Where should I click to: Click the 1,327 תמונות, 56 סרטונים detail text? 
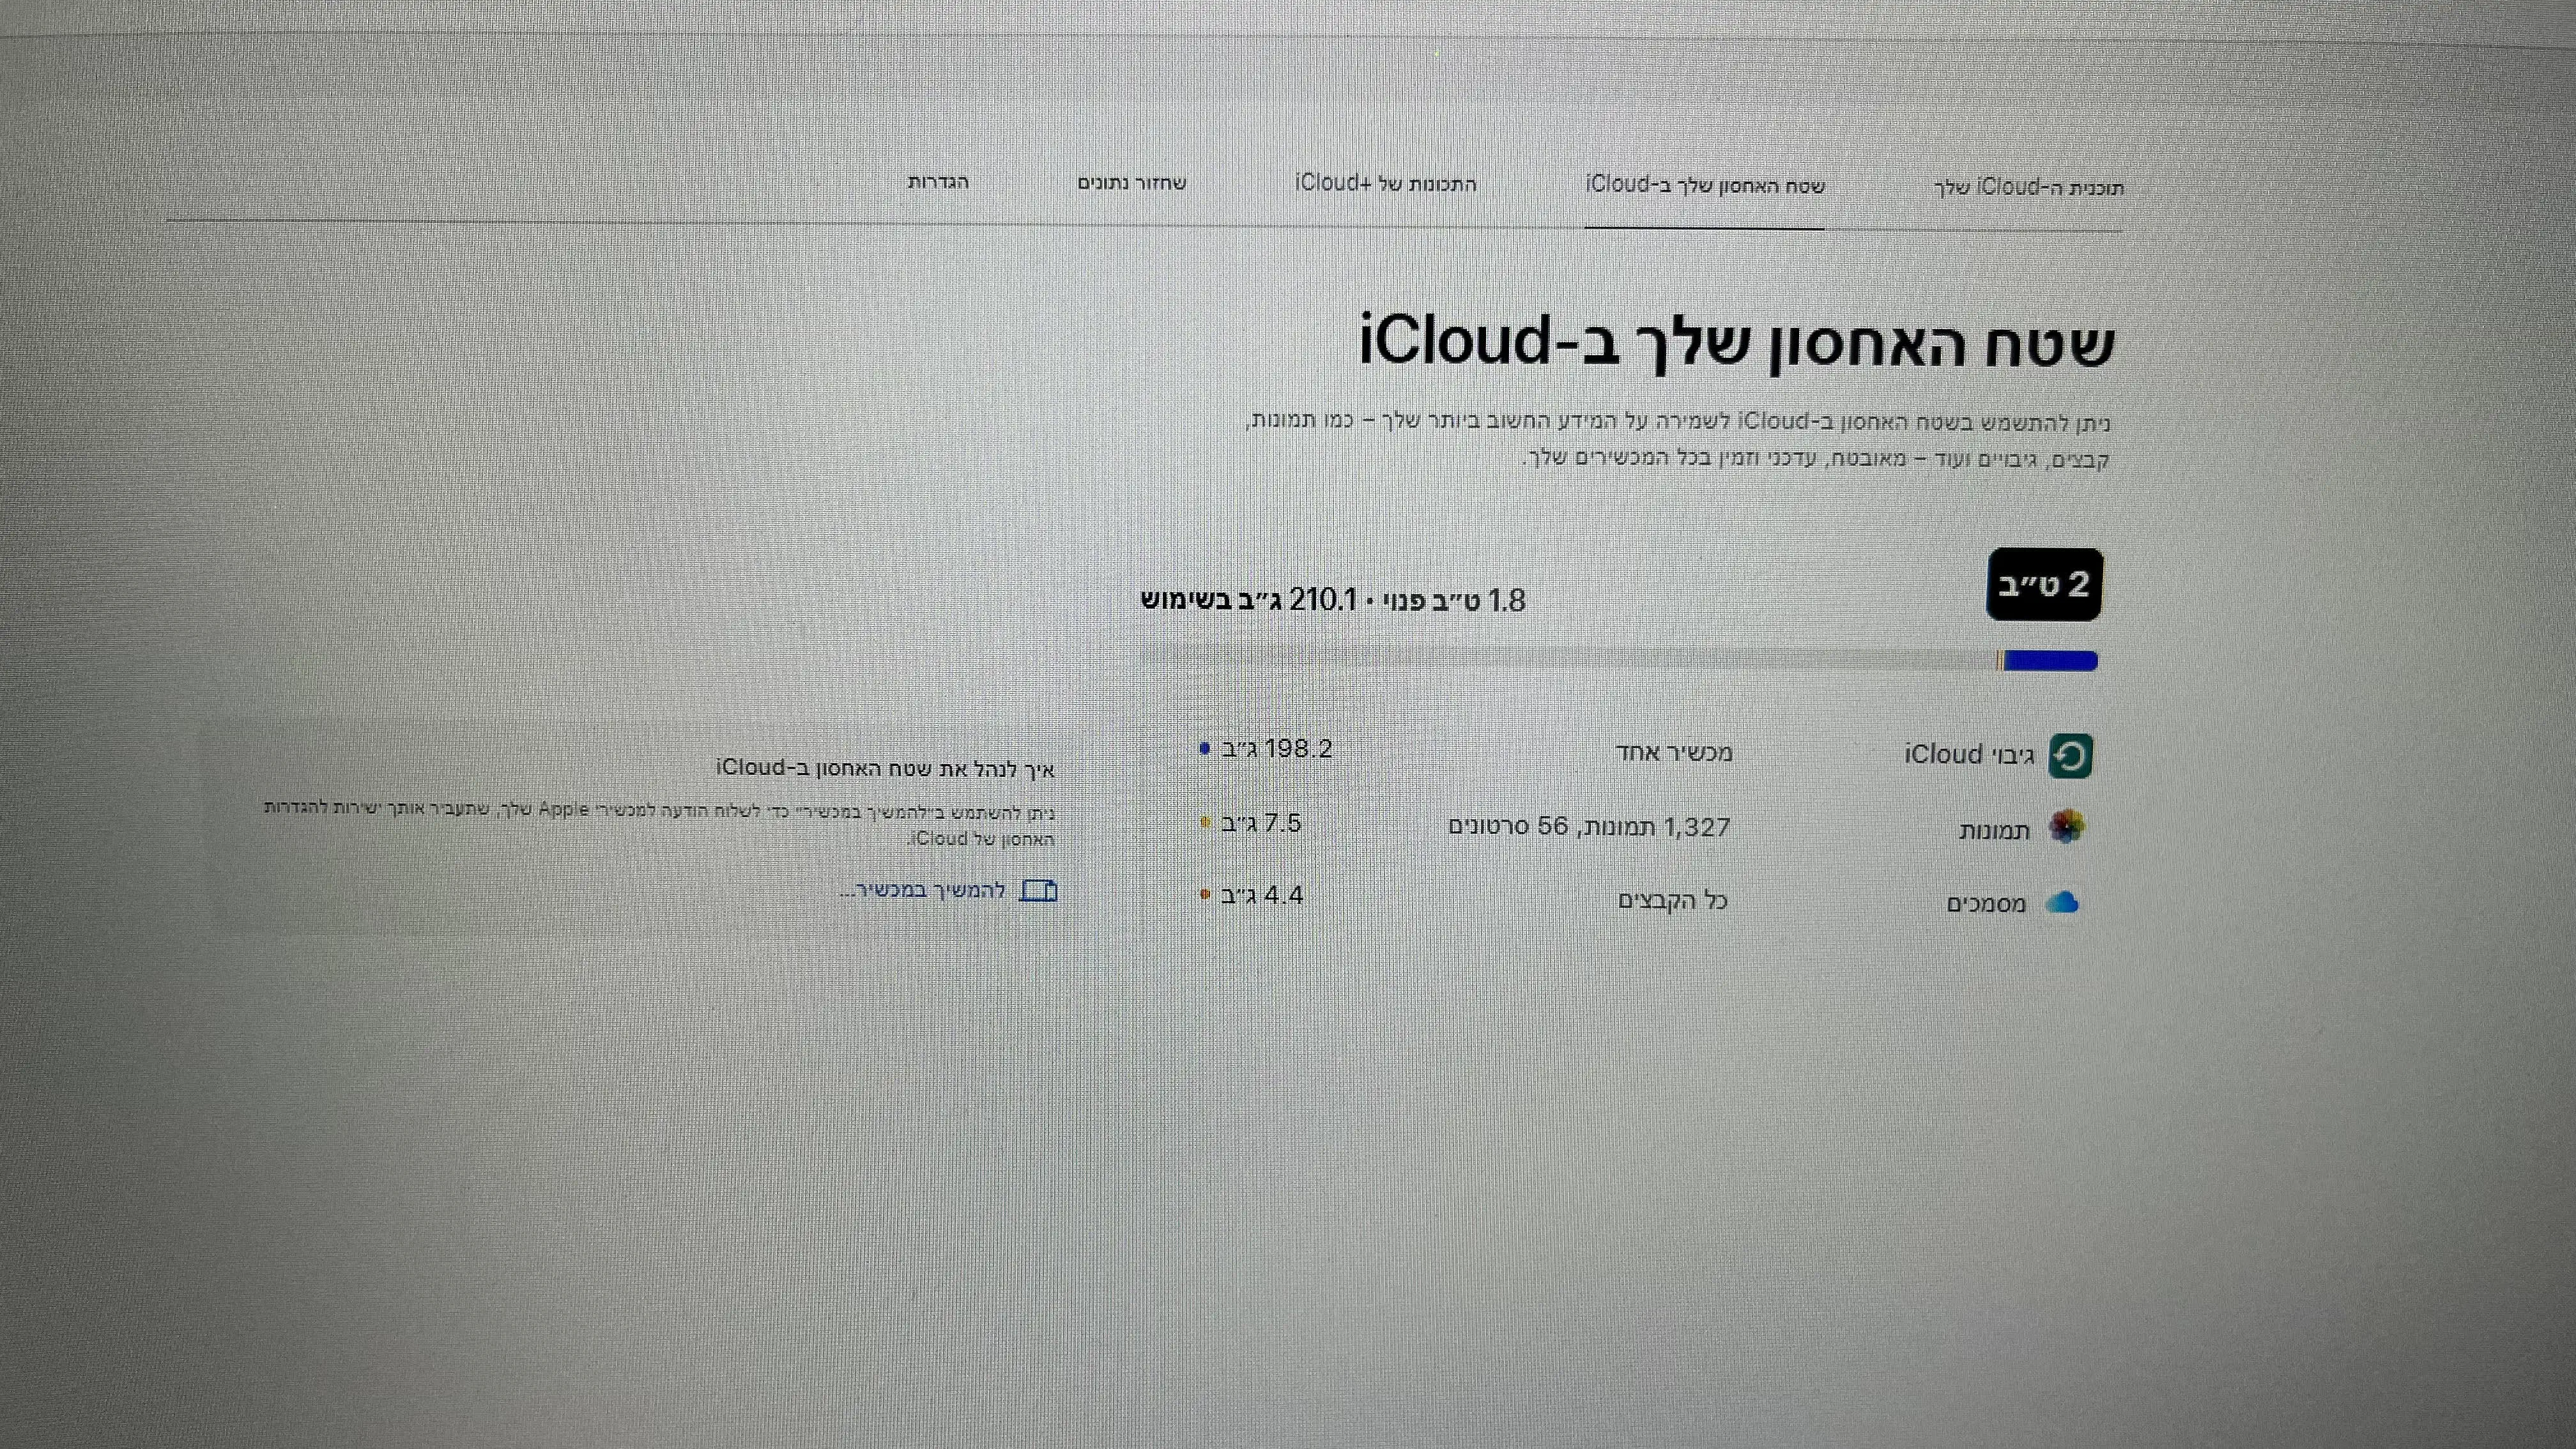(1589, 827)
